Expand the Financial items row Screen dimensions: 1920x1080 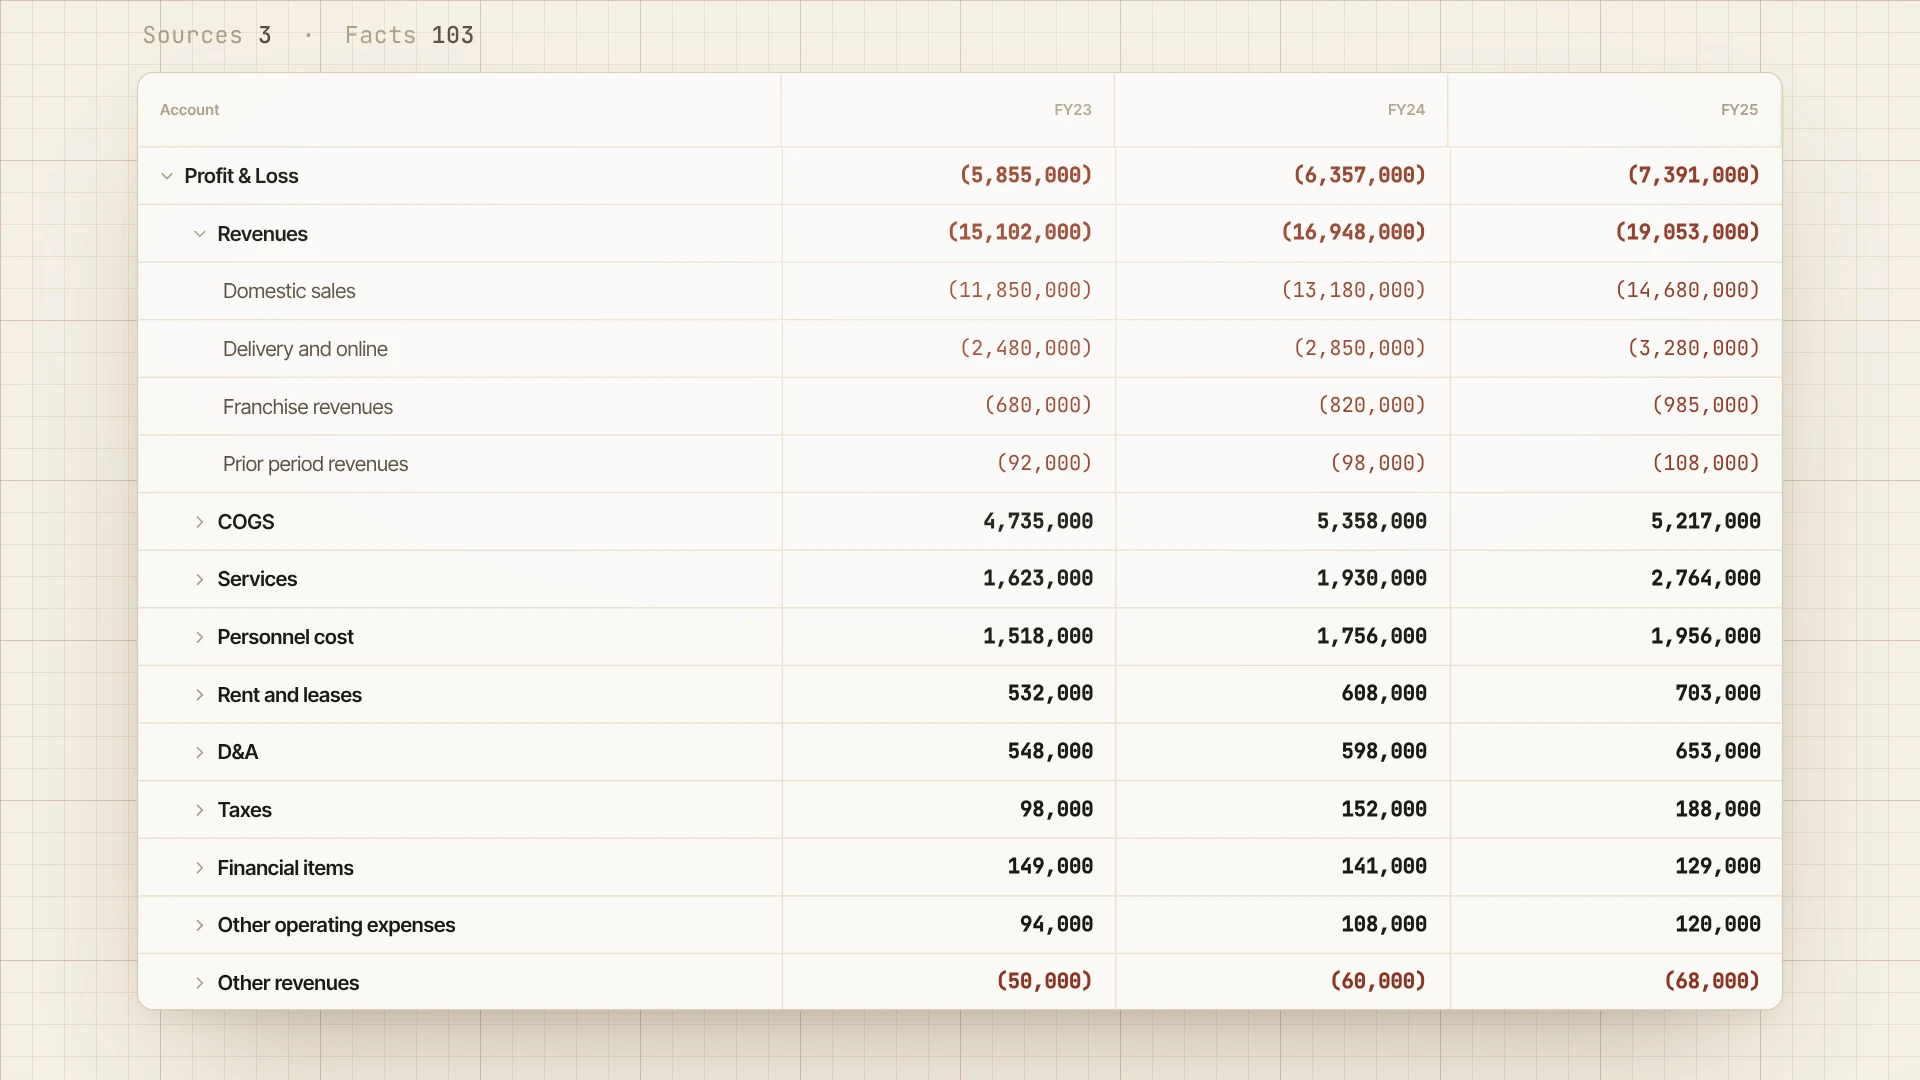coord(200,868)
